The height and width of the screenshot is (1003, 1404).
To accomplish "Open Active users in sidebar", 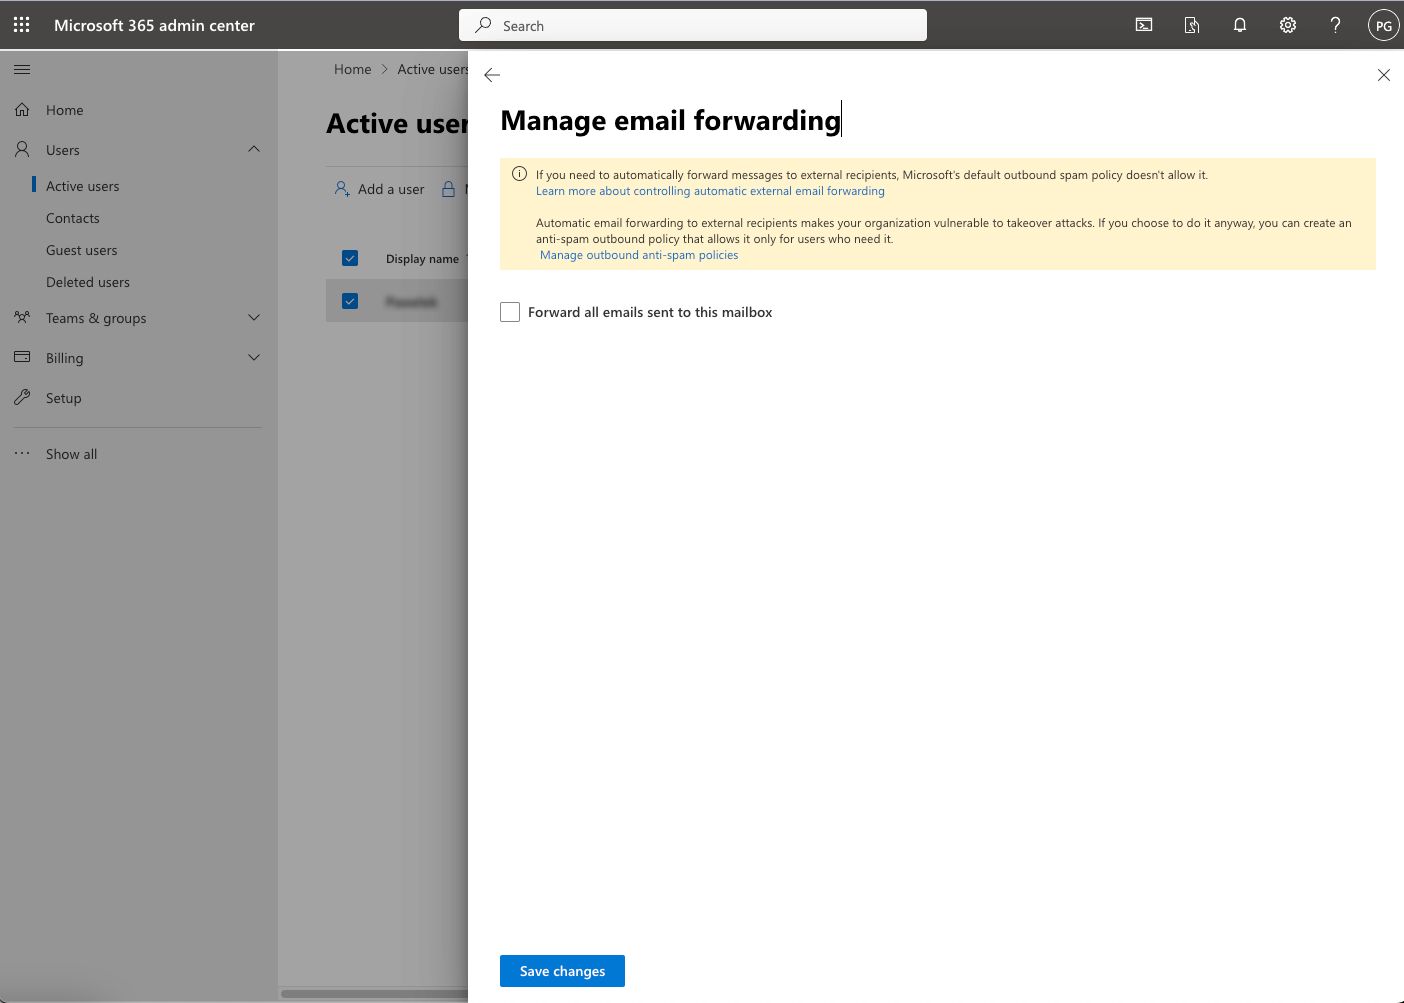I will (82, 186).
